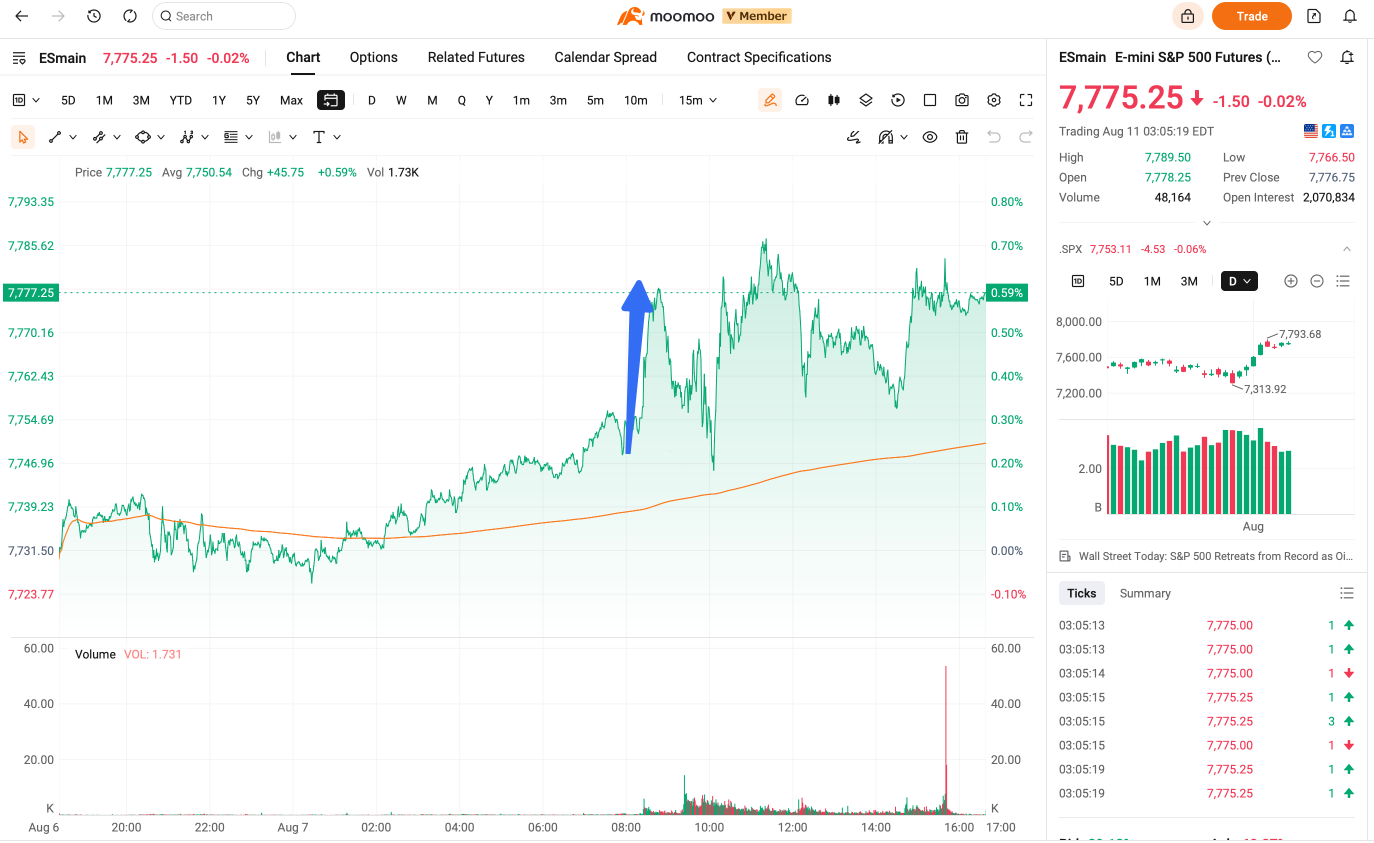Open the 15m interval dropdown
This screenshot has height=843, width=1374.
(x=698, y=100)
